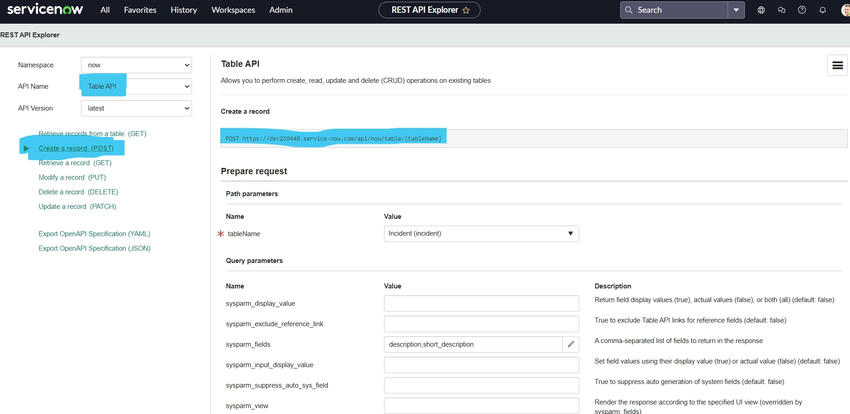The height and width of the screenshot is (414, 850).
Task: Open the History menu
Action: pyautogui.click(x=184, y=10)
